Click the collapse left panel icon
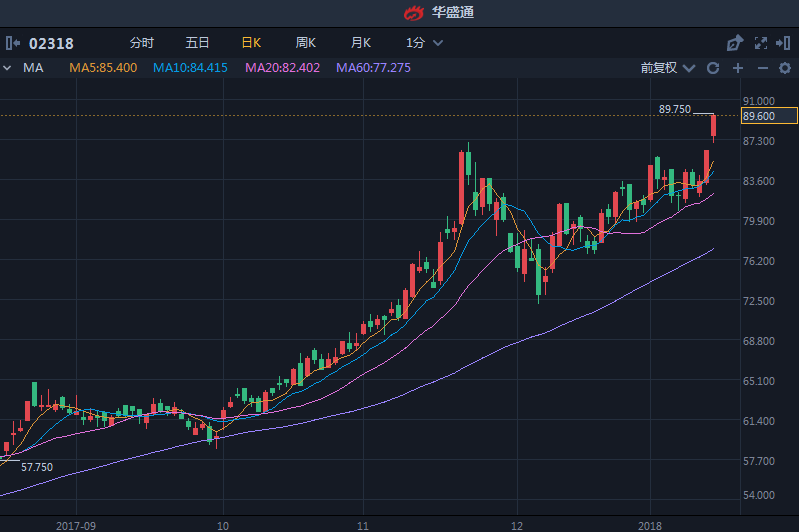 pos(12,43)
